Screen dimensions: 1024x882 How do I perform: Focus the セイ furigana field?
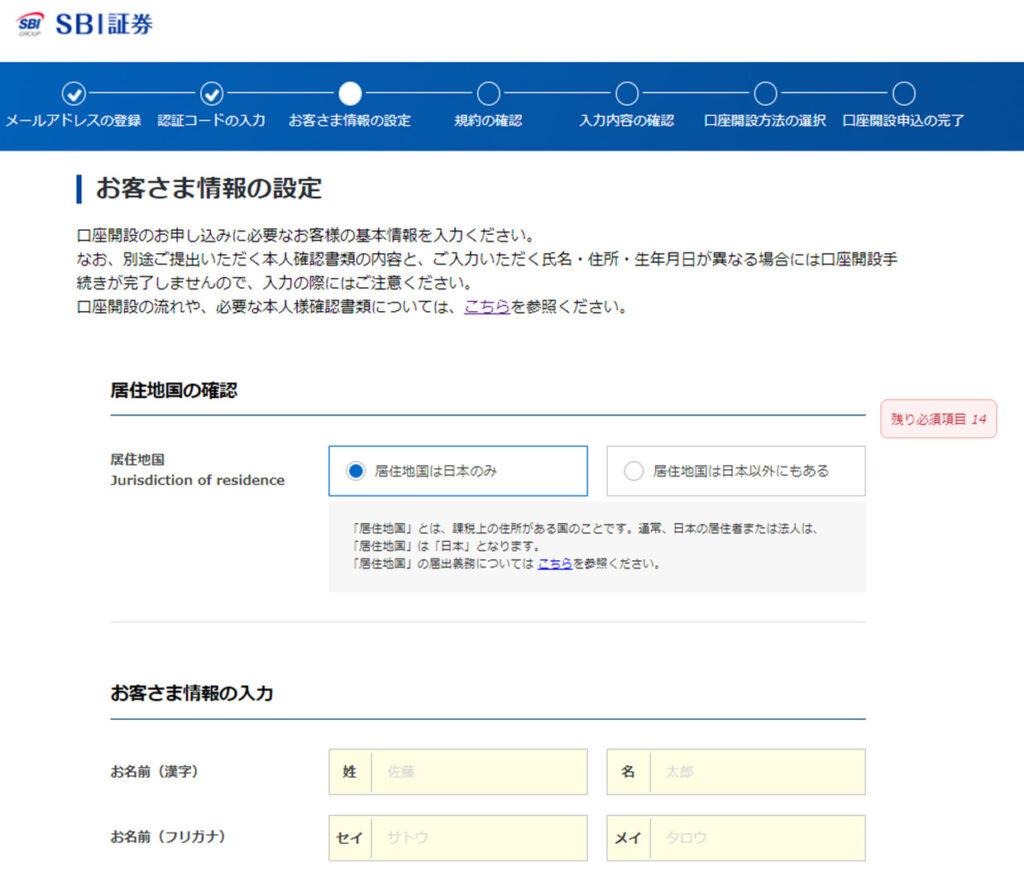click(x=458, y=838)
